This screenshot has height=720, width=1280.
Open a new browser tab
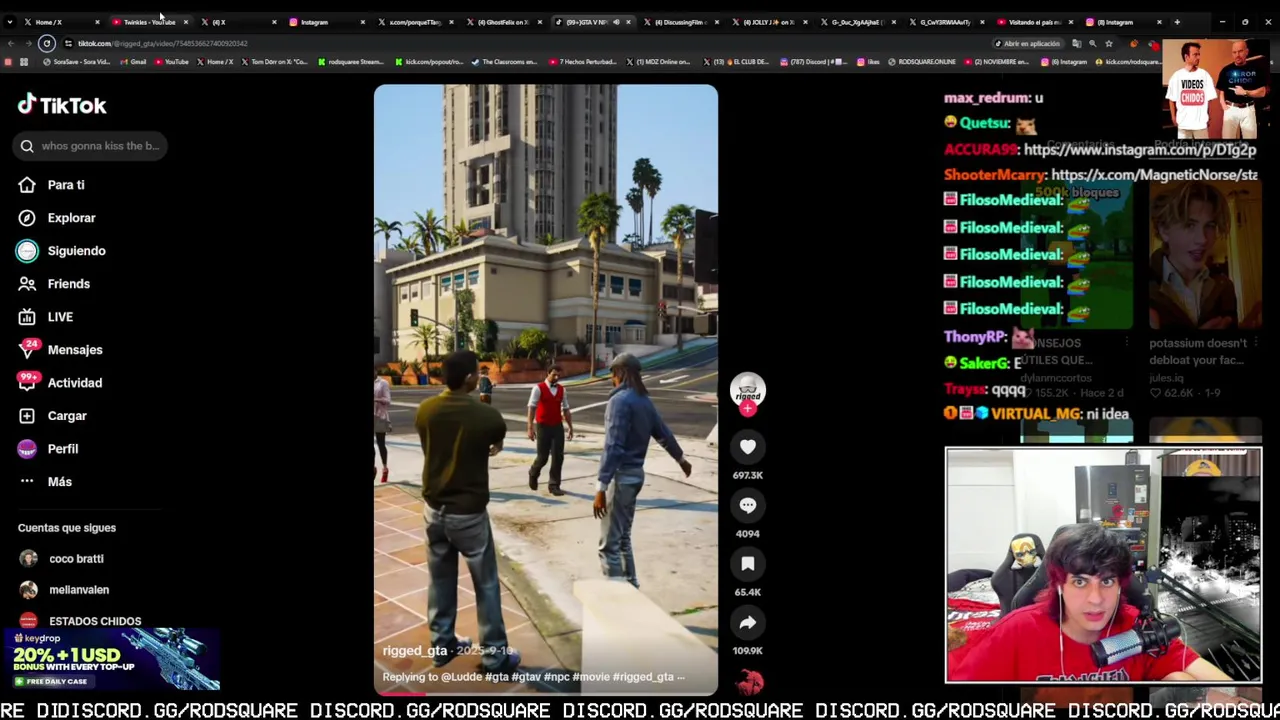(1177, 22)
